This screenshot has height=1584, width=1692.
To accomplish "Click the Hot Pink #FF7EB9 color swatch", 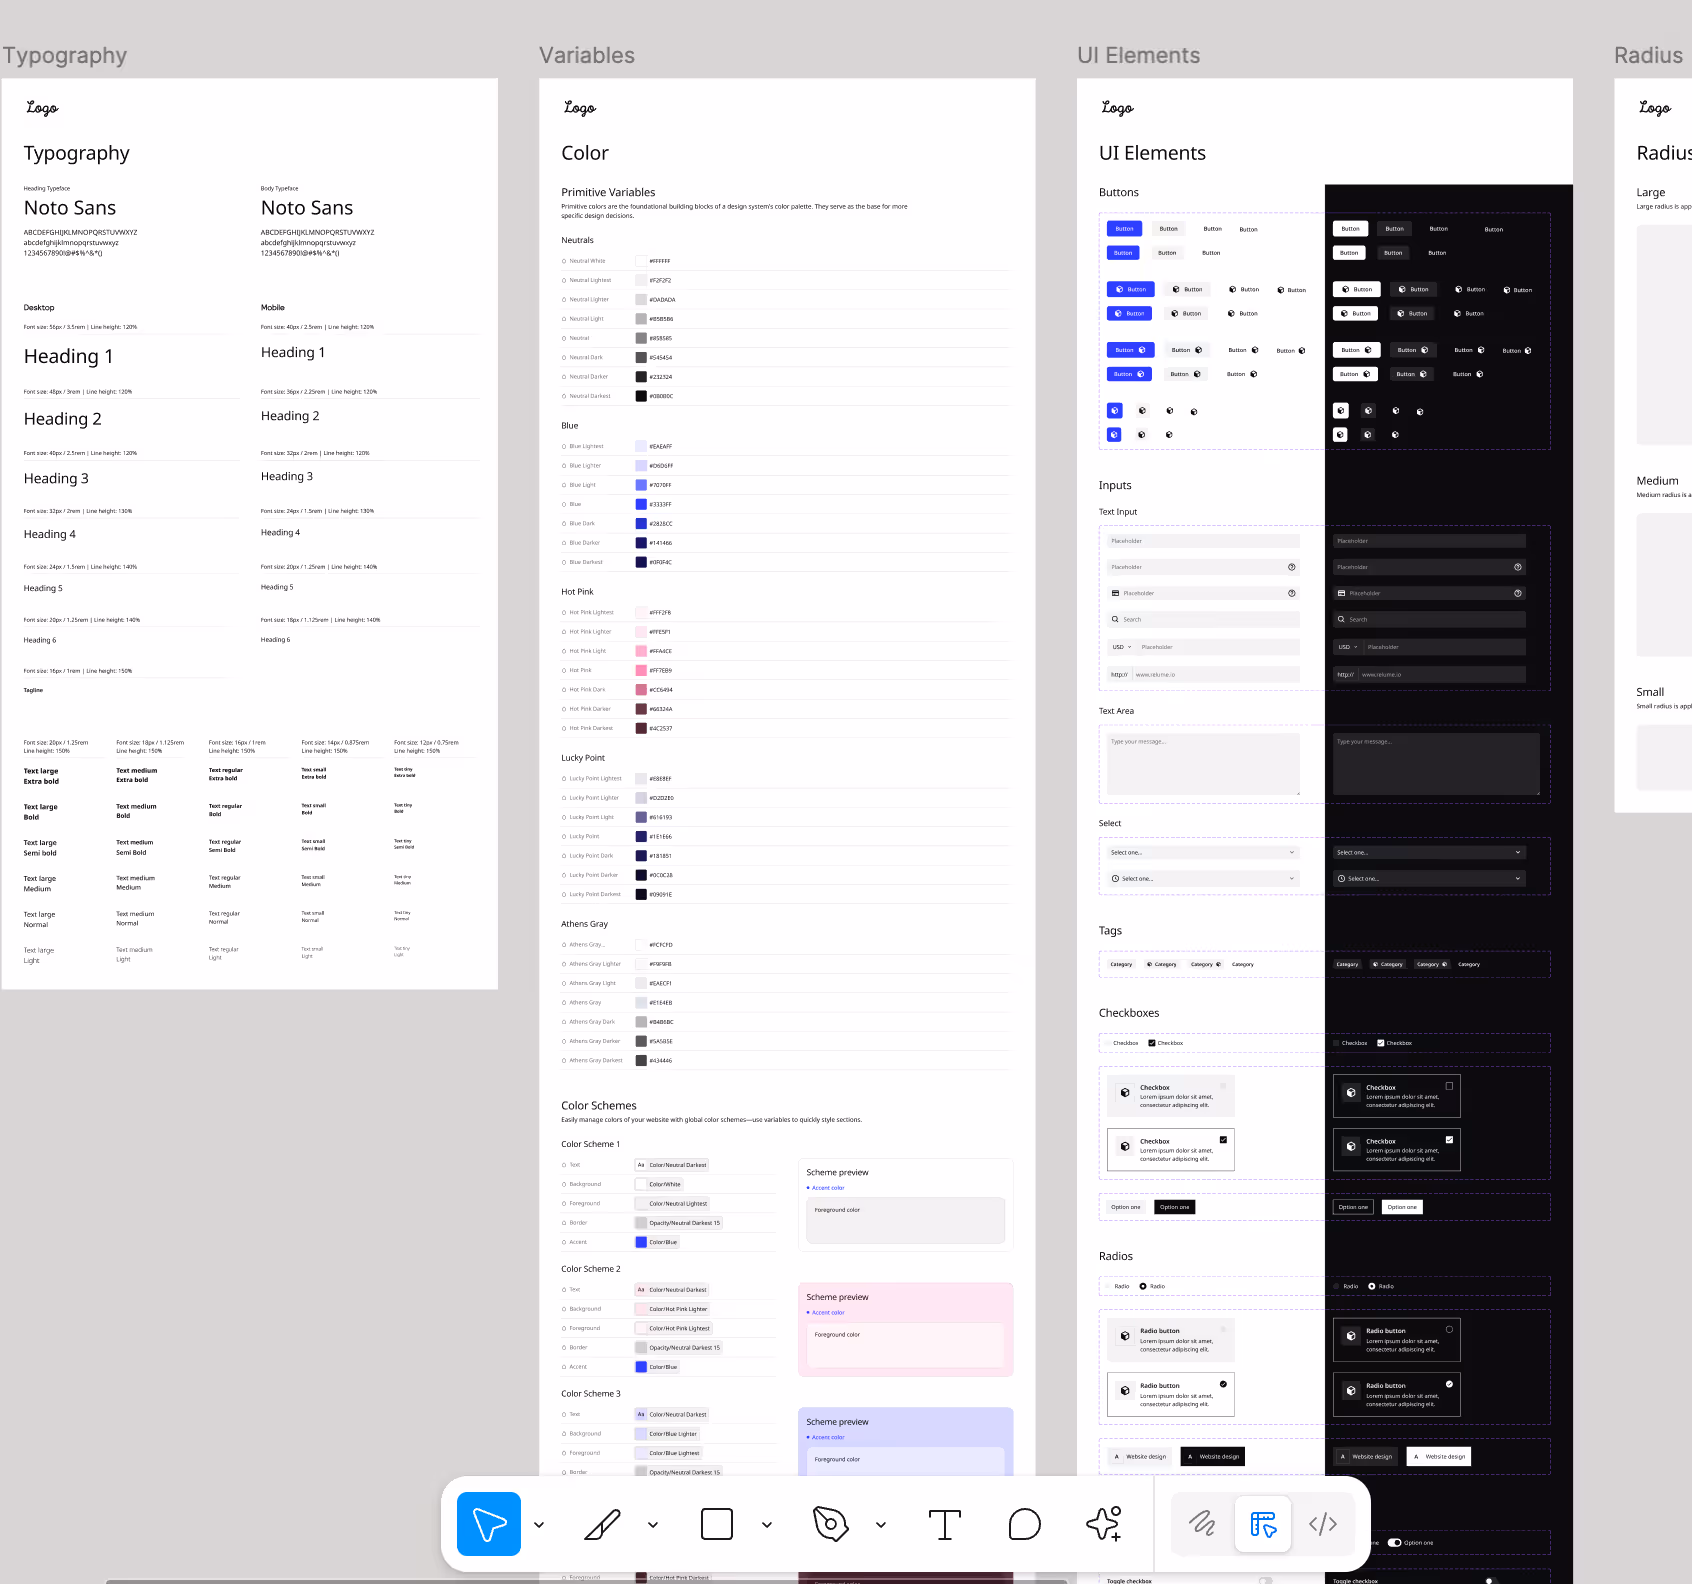I will click(641, 670).
